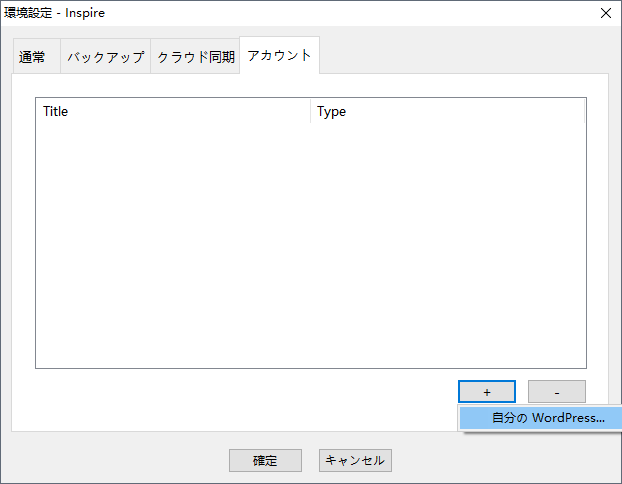
Task: Click the + add account button
Action: point(487,392)
